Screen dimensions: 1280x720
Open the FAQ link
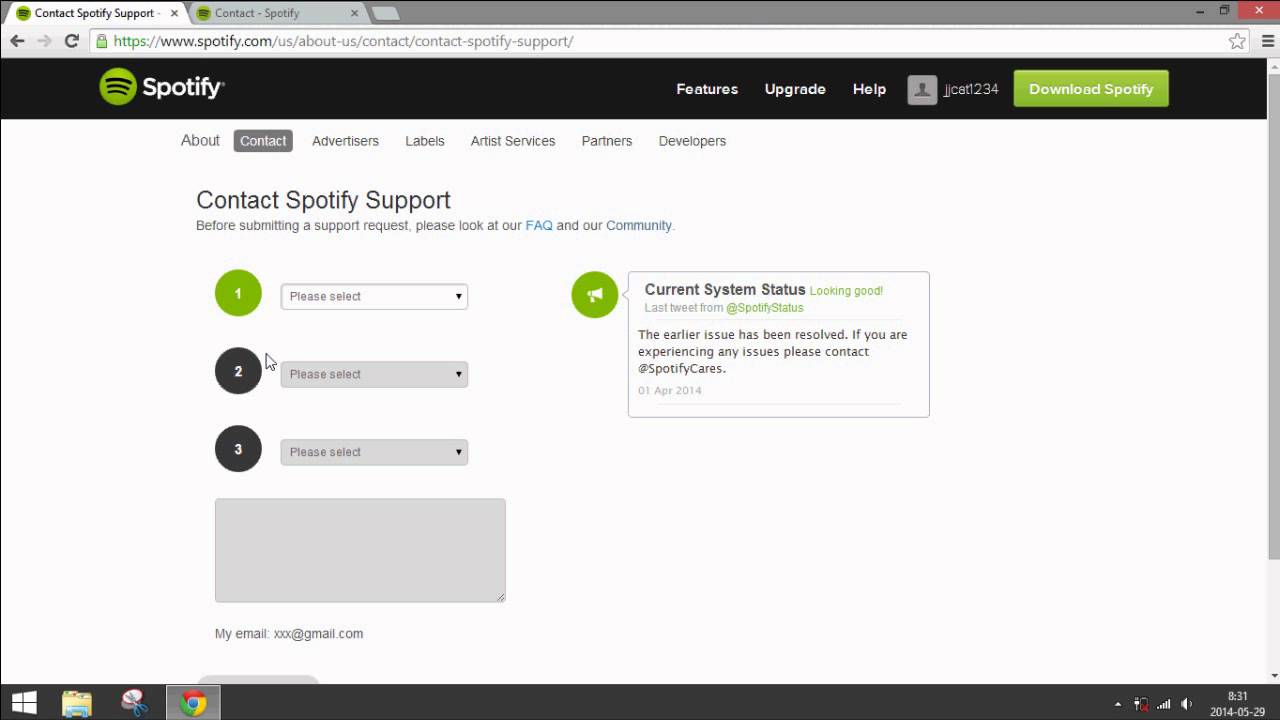(x=539, y=225)
